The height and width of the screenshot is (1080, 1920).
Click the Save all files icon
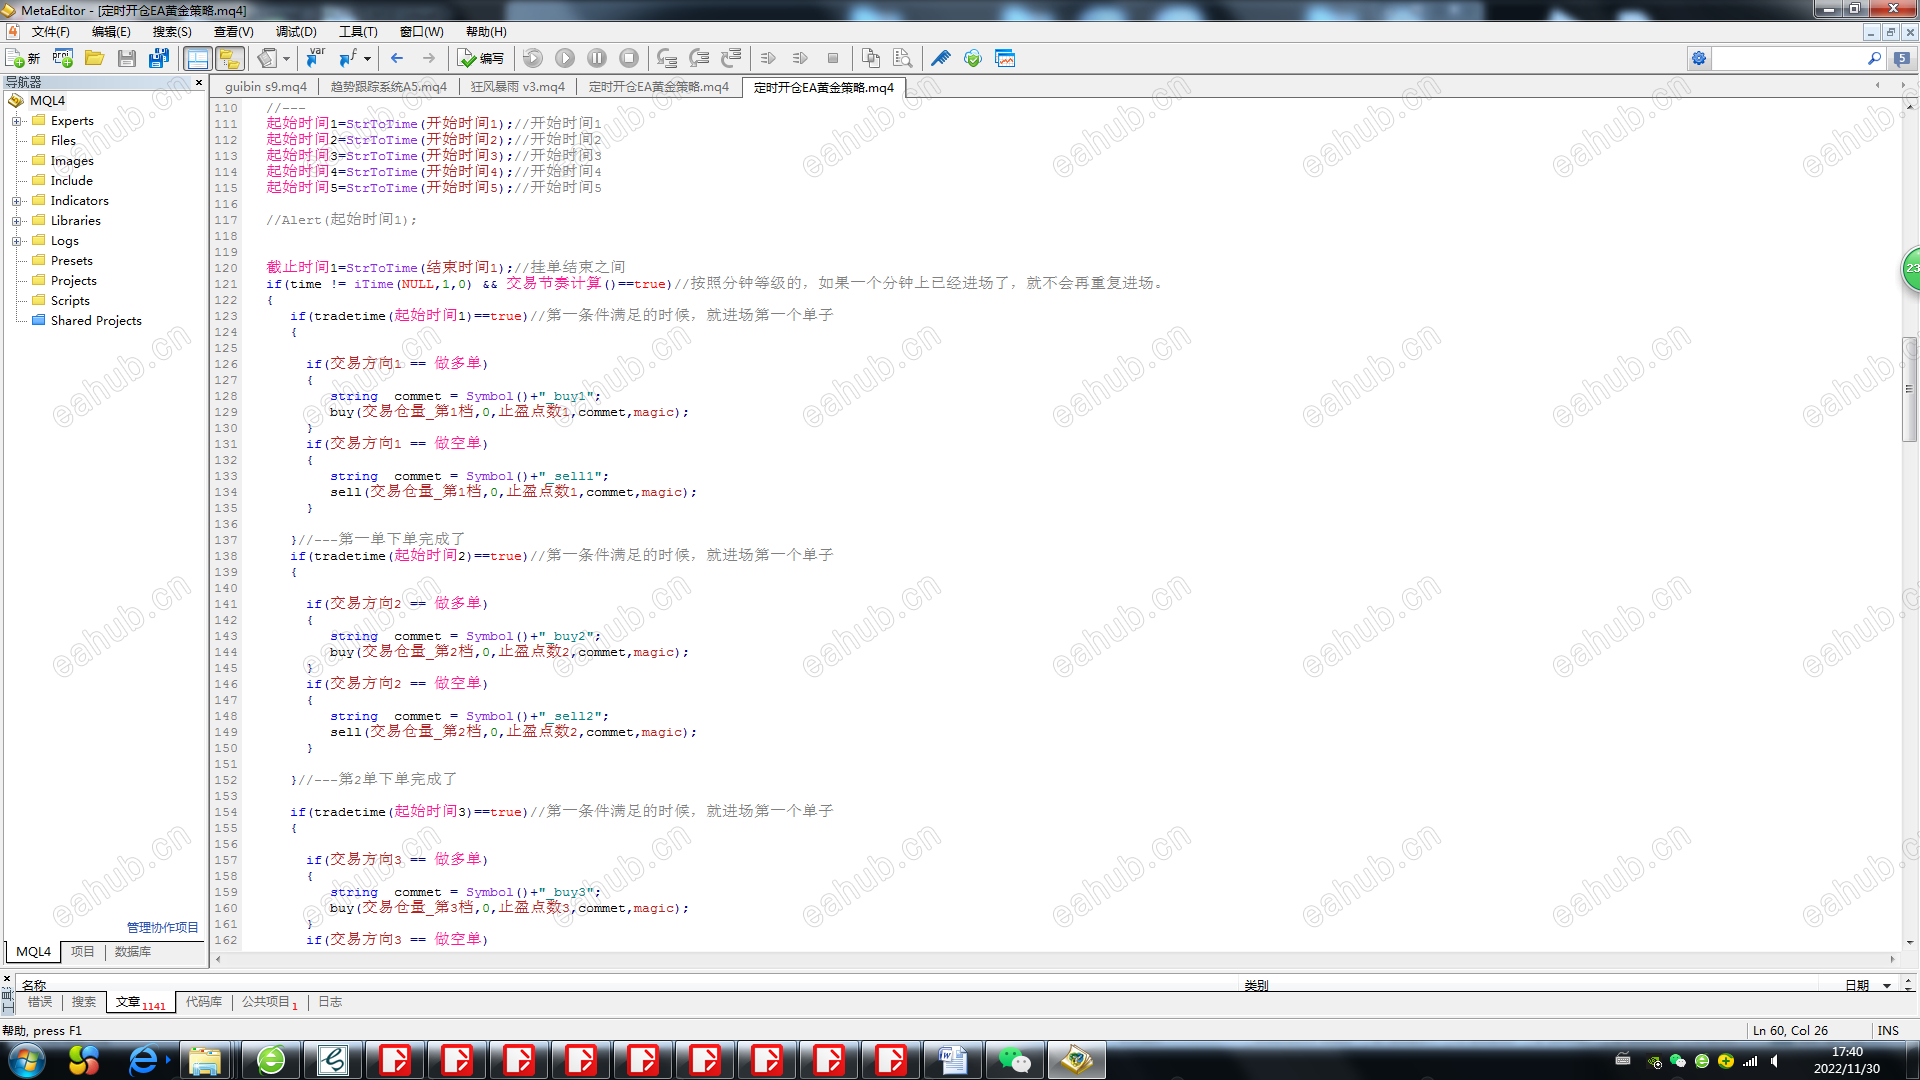click(158, 58)
